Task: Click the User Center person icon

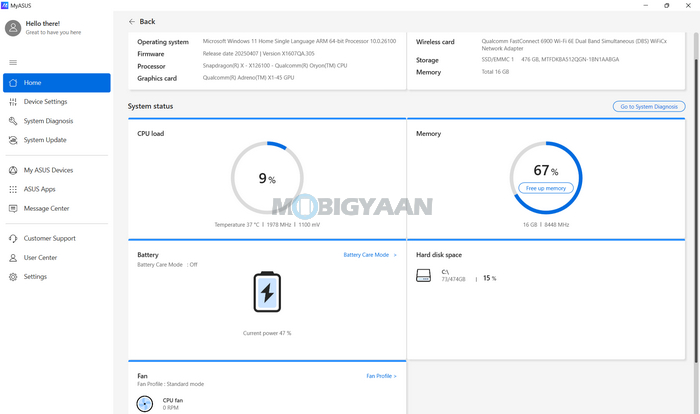Action: point(13,258)
